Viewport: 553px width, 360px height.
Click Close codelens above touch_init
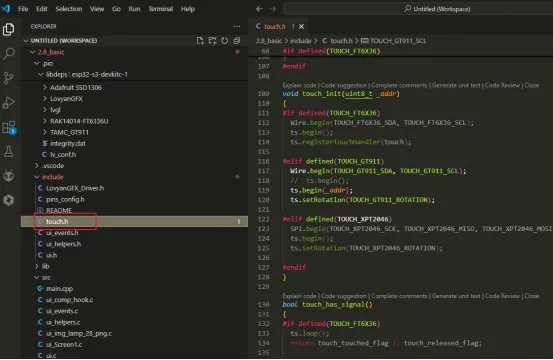coord(531,85)
